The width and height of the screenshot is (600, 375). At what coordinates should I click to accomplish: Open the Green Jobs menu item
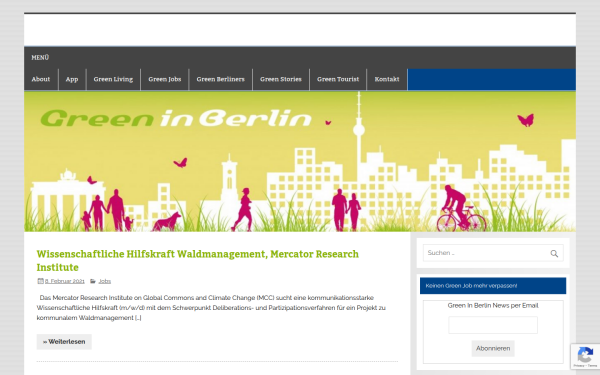point(165,79)
